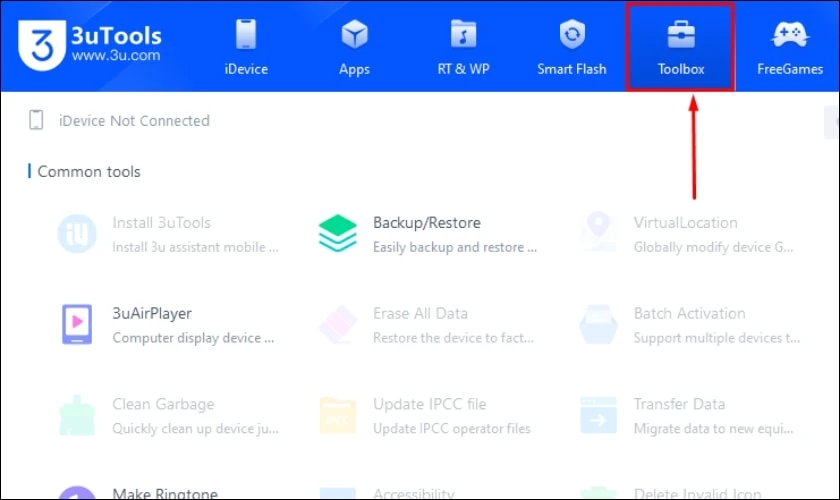This screenshot has width=840, height=500.
Task: Click 'Support multiple devices t...' description
Action: 716,338
